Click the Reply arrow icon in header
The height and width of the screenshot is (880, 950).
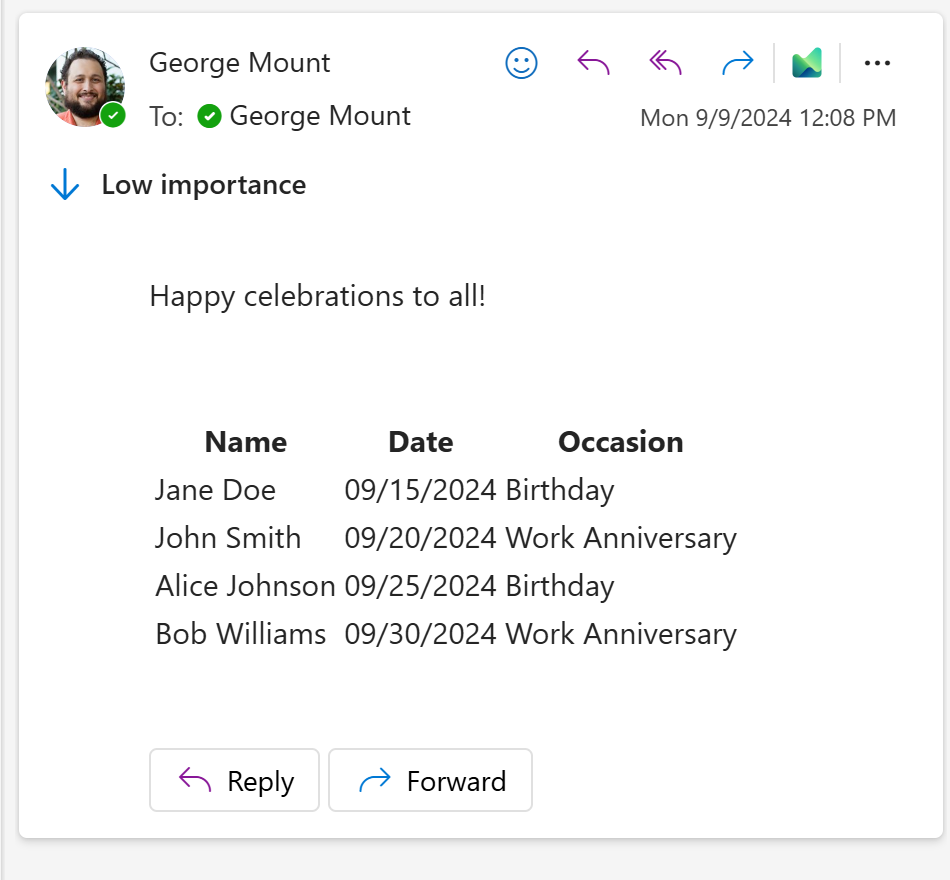(593, 64)
